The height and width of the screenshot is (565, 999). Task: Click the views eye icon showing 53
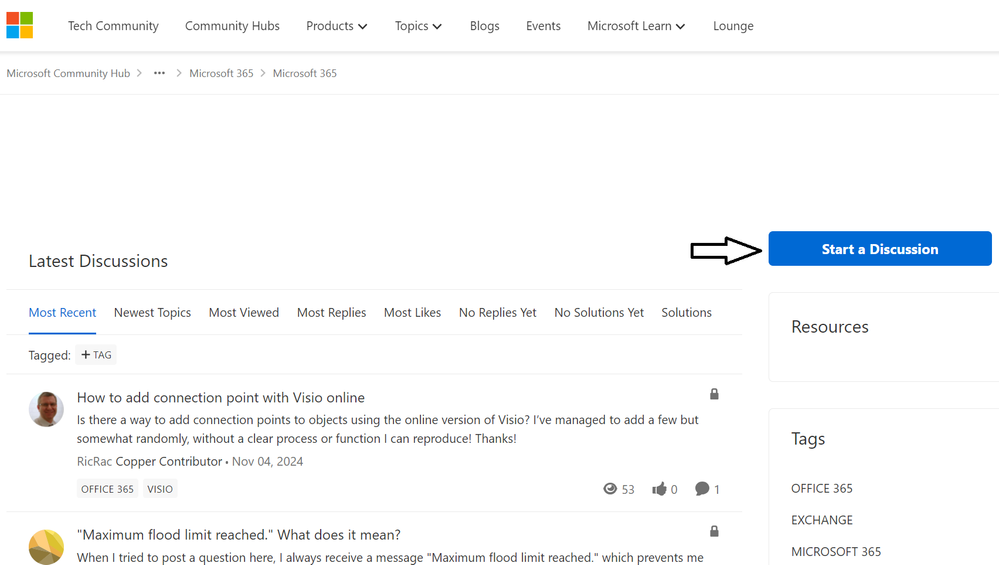610,489
